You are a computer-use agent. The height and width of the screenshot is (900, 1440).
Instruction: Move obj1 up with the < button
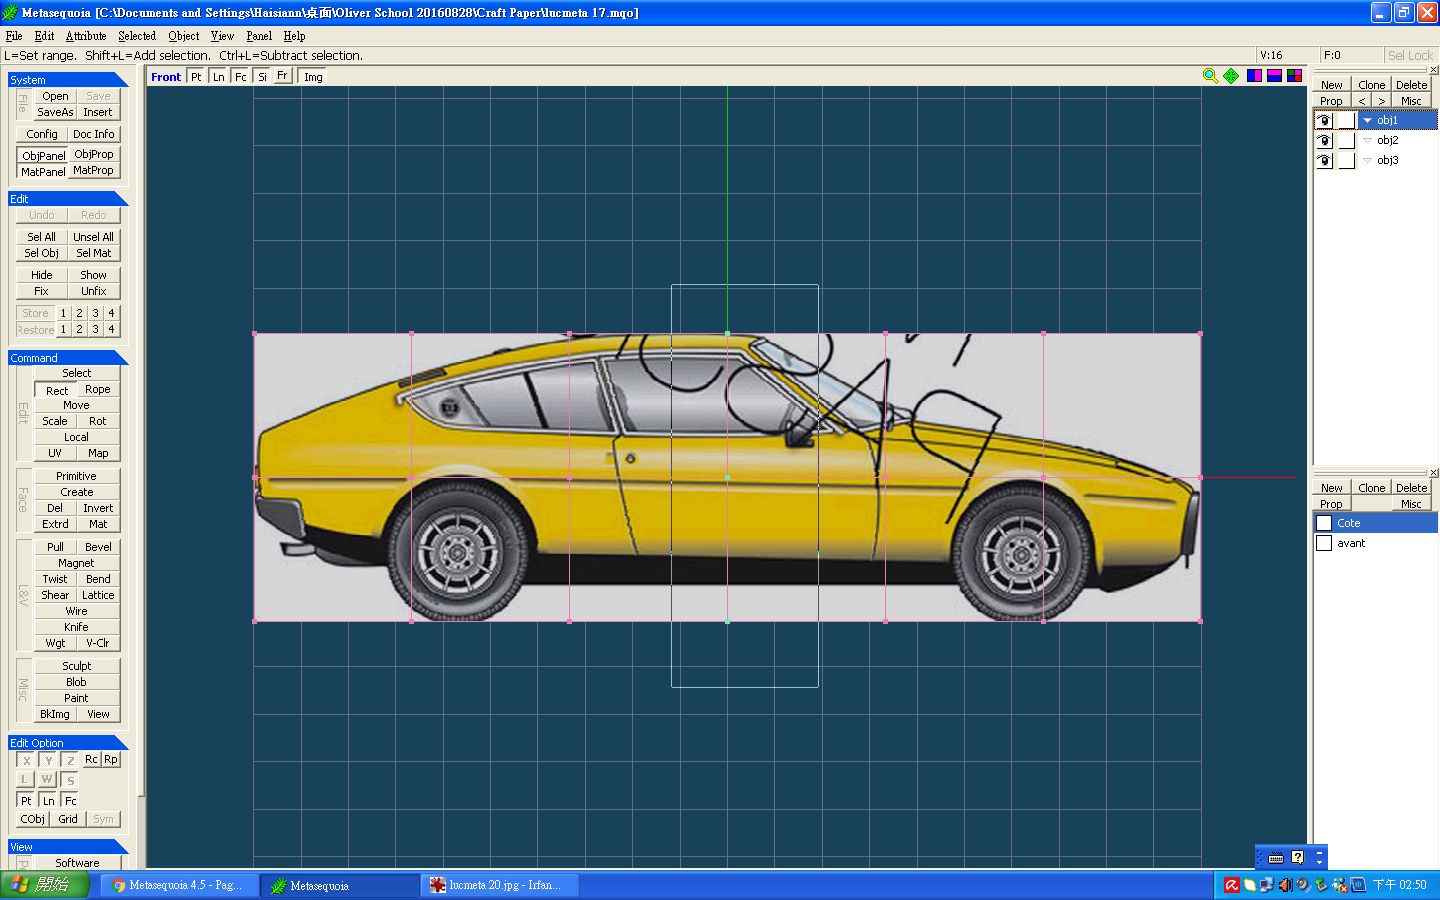pos(1362,101)
